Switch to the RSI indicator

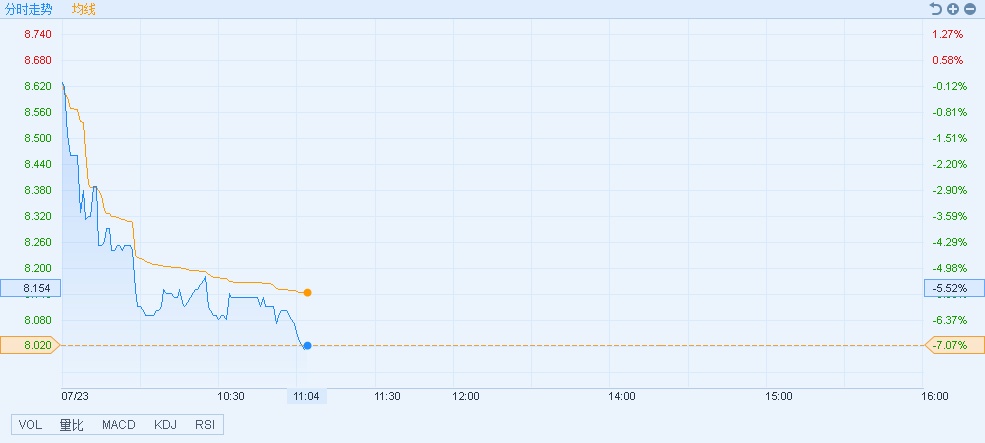tap(204, 425)
